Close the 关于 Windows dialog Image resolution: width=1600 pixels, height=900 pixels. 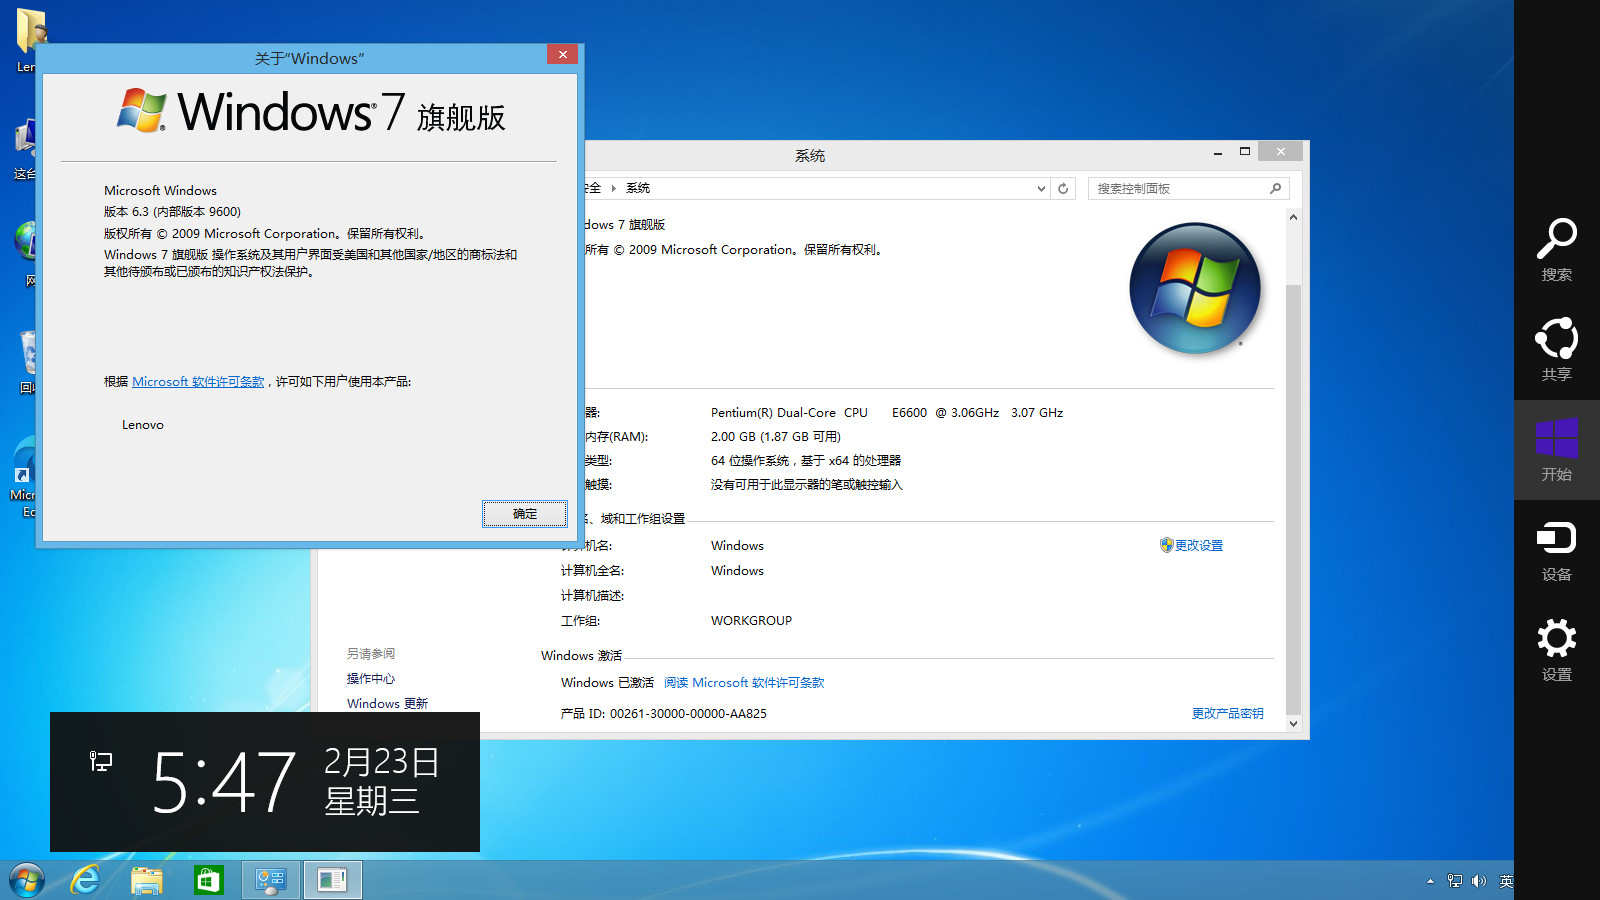pos(563,54)
